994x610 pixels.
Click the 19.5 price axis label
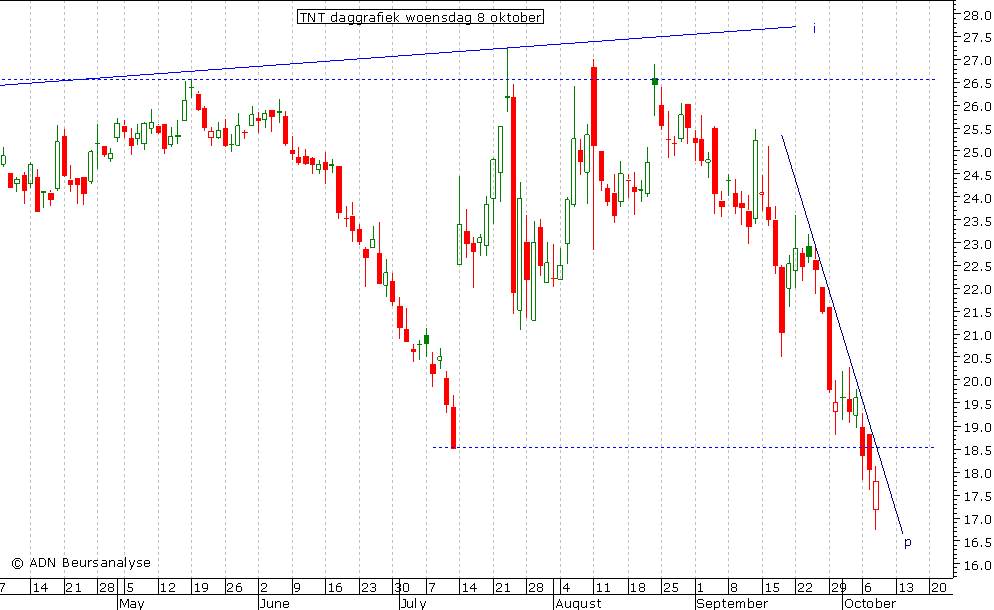[977, 405]
